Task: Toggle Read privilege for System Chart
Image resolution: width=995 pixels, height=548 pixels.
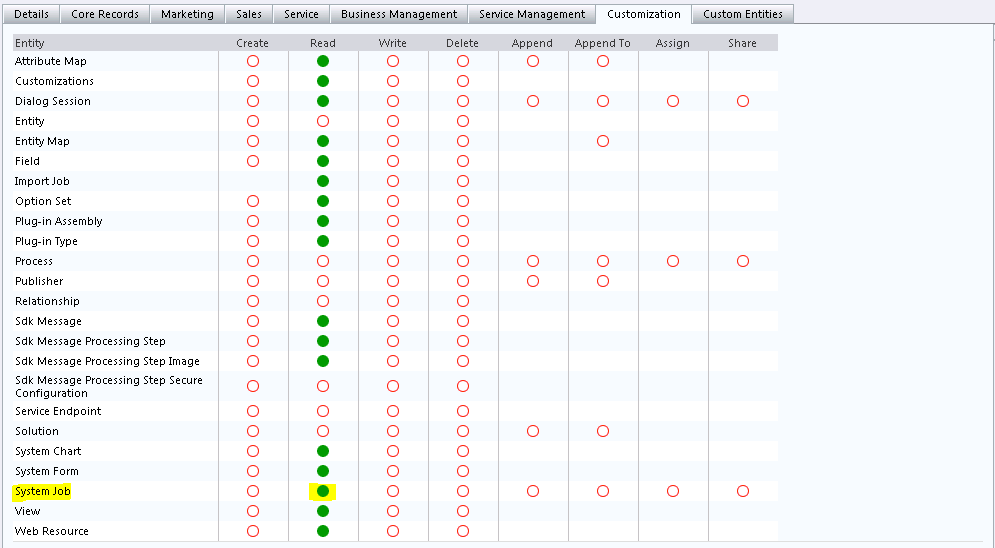Action: (323, 451)
